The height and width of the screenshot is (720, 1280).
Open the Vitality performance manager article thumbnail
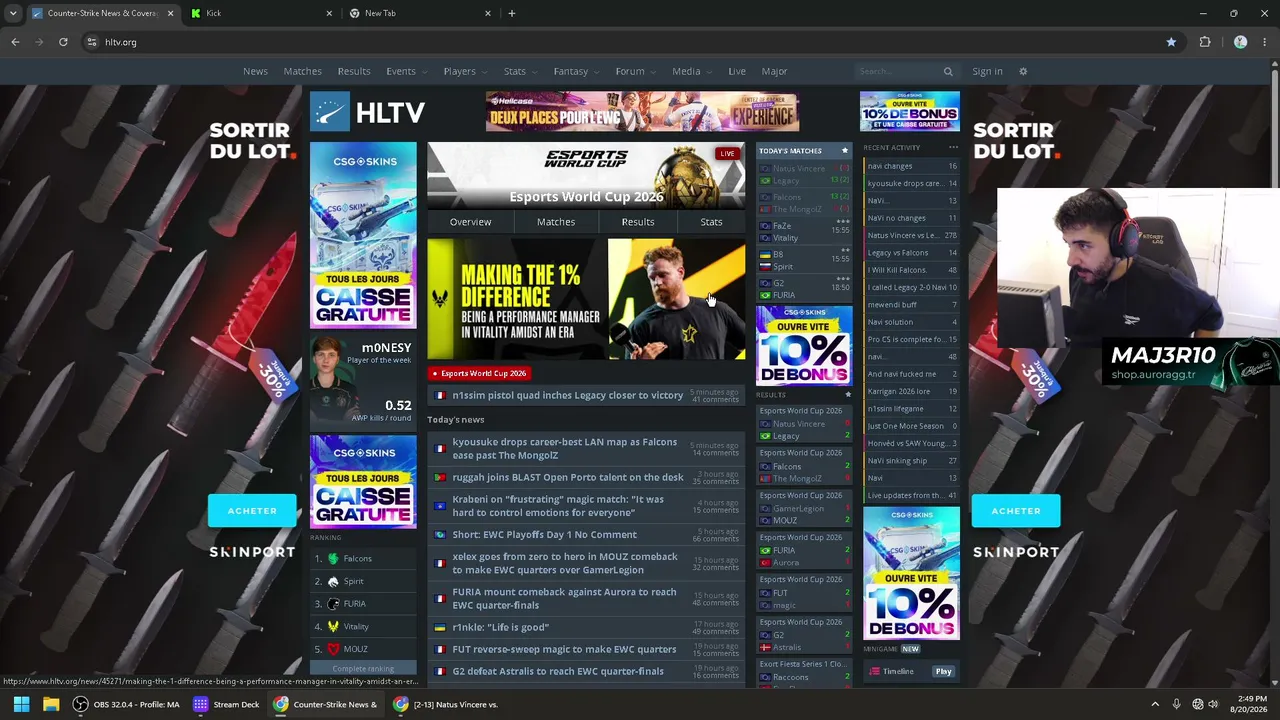pos(586,299)
